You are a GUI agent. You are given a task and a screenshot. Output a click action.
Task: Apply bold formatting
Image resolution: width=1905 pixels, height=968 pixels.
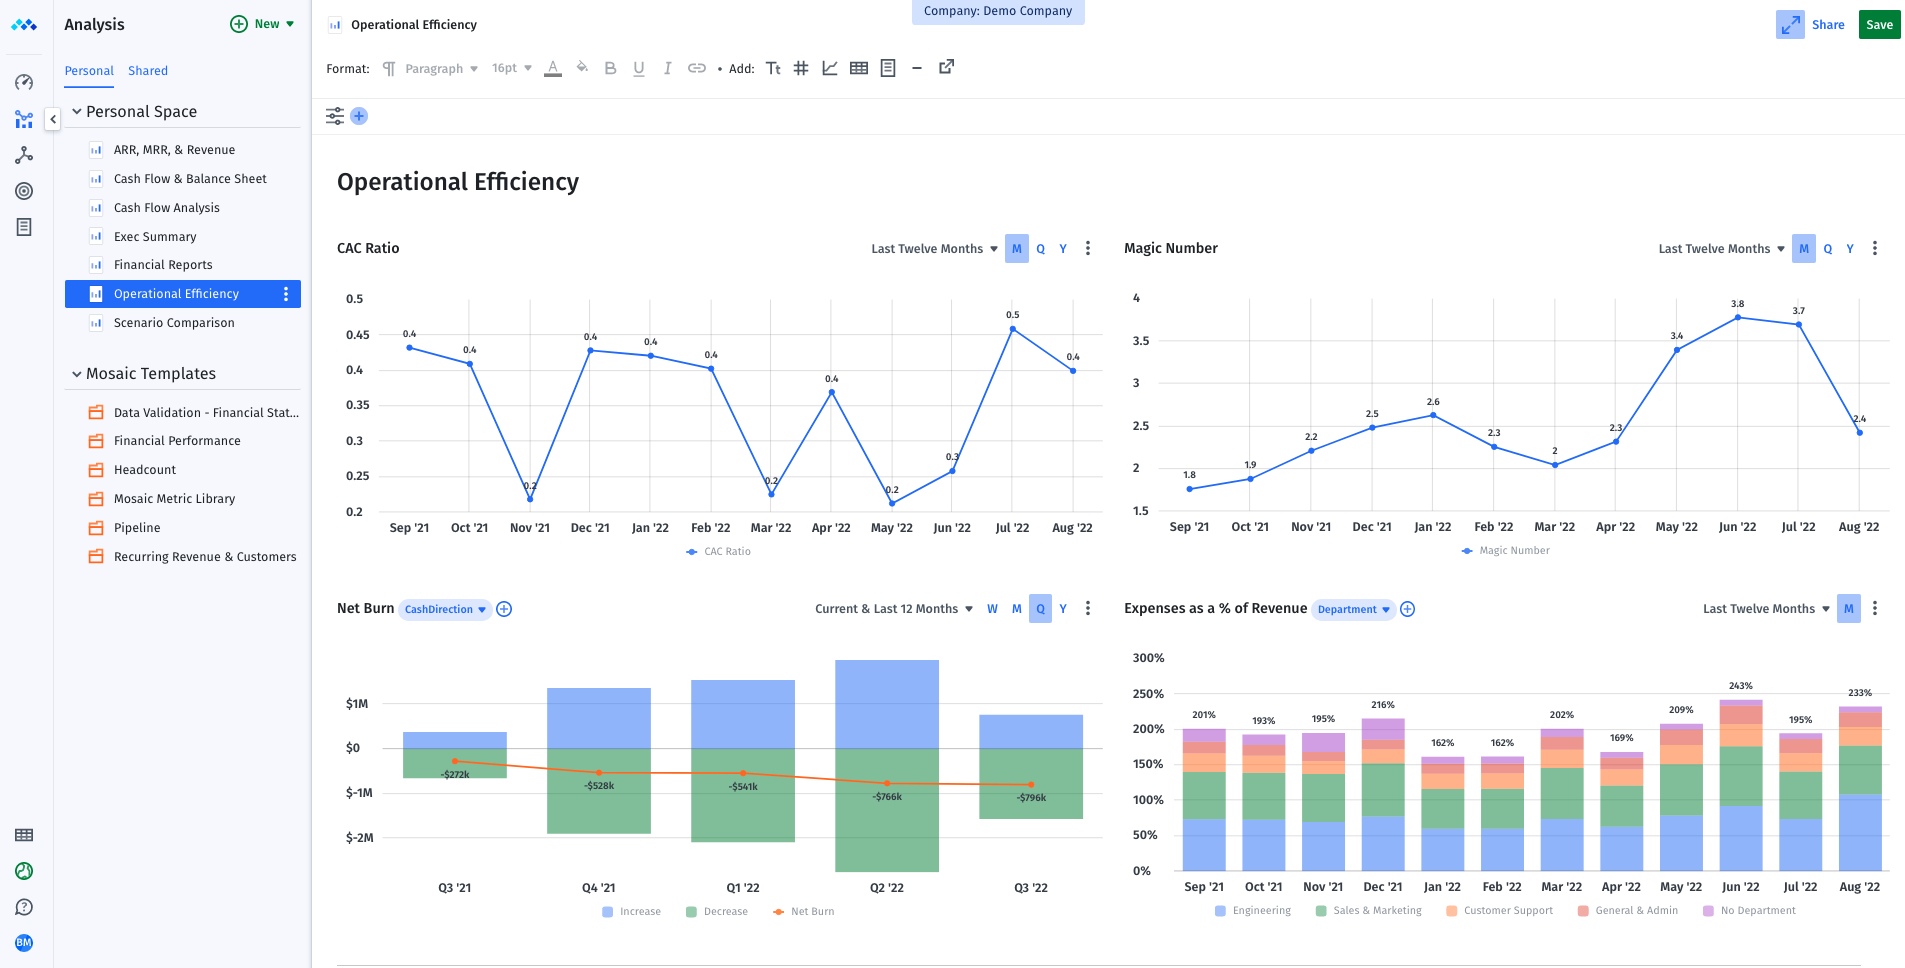pos(610,68)
